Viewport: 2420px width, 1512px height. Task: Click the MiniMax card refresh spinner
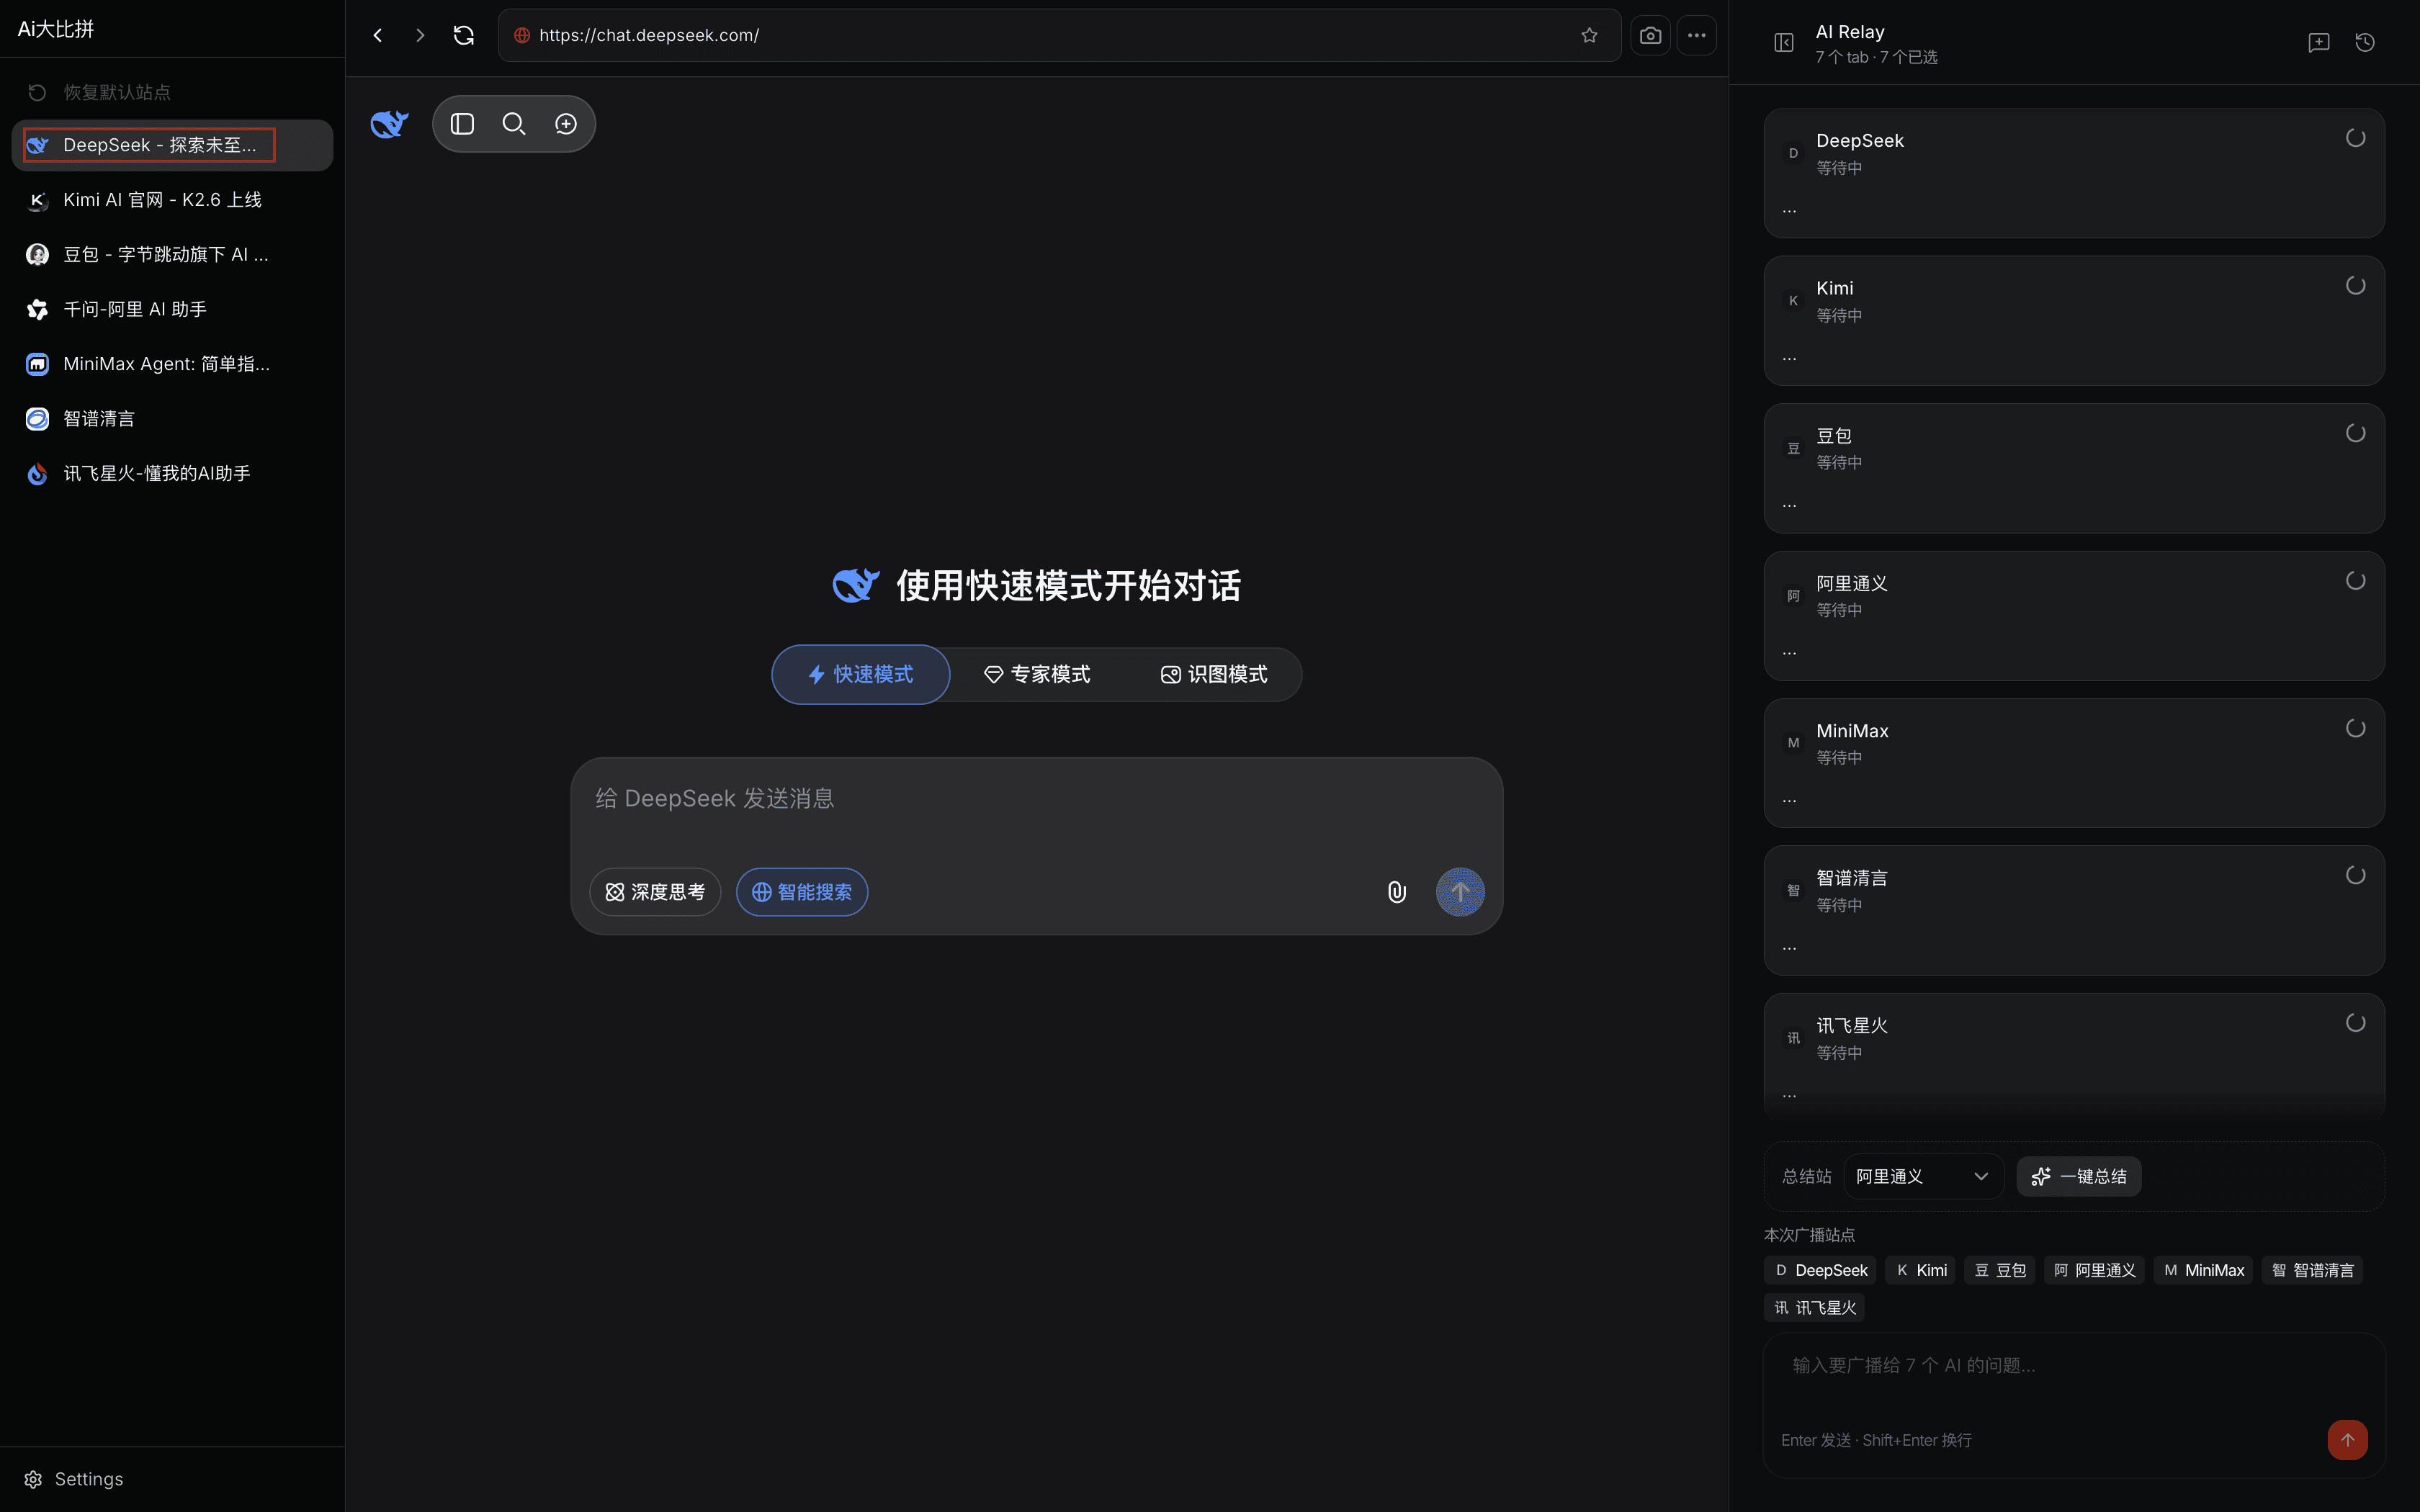click(2355, 728)
